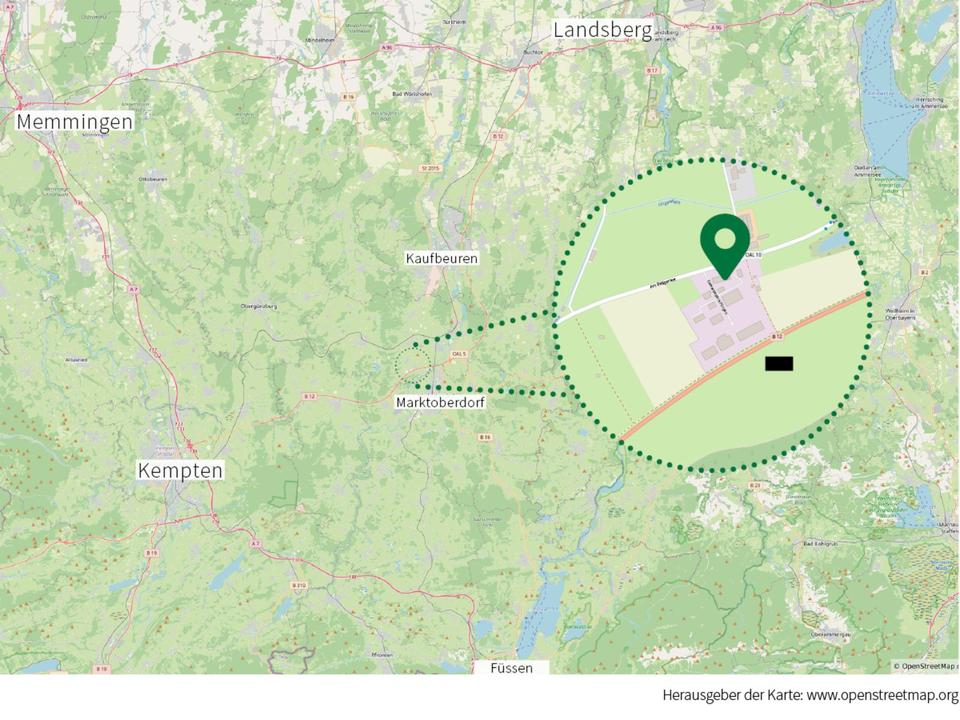The image size is (960, 720).
Task: Select the Kaufbeuren town label
Action: pos(441,258)
